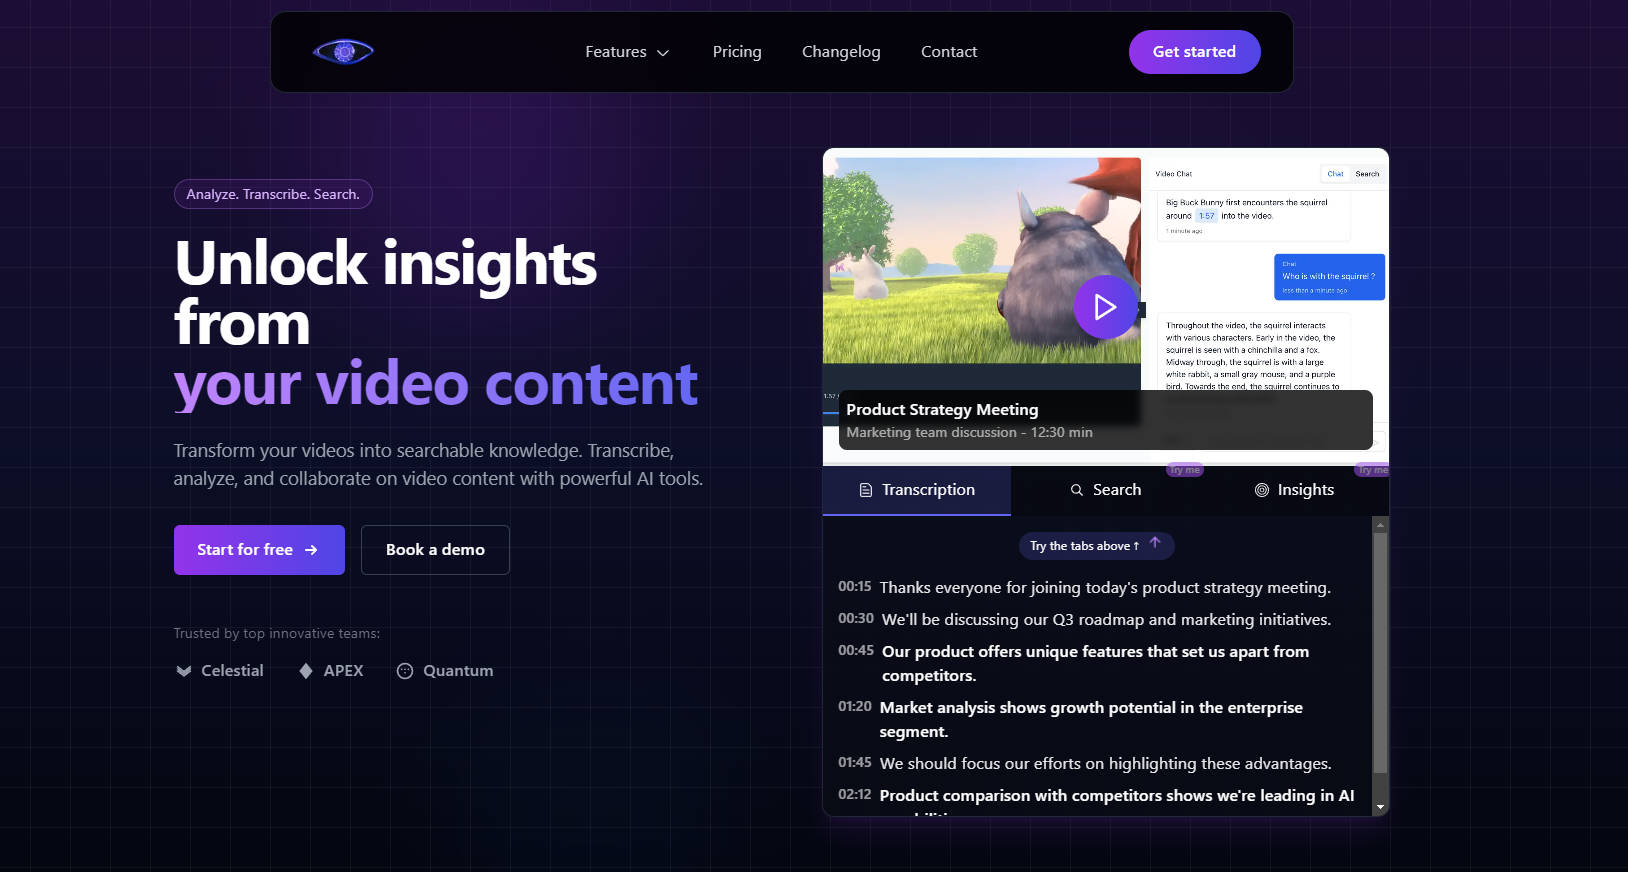Click the Celestial logo icon

point(184,671)
